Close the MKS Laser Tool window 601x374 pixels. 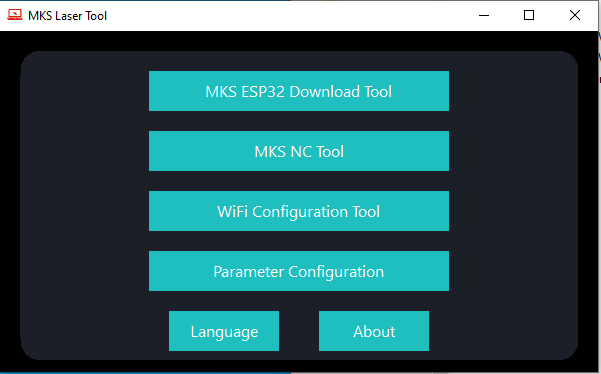tap(575, 15)
